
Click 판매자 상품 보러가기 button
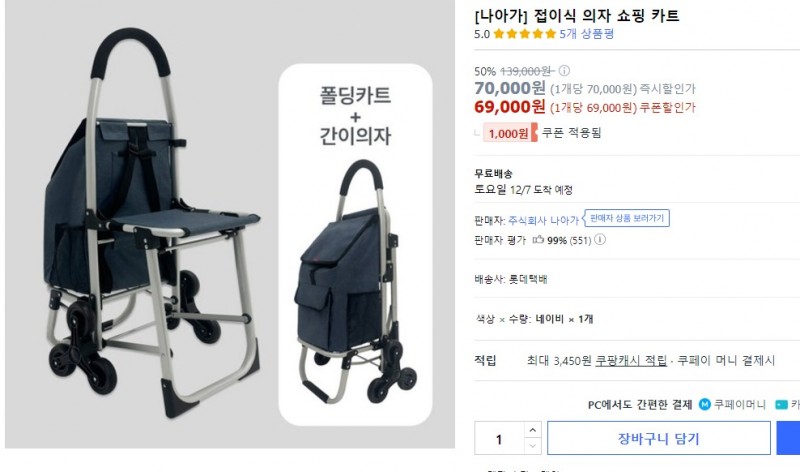pyautogui.click(x=627, y=218)
